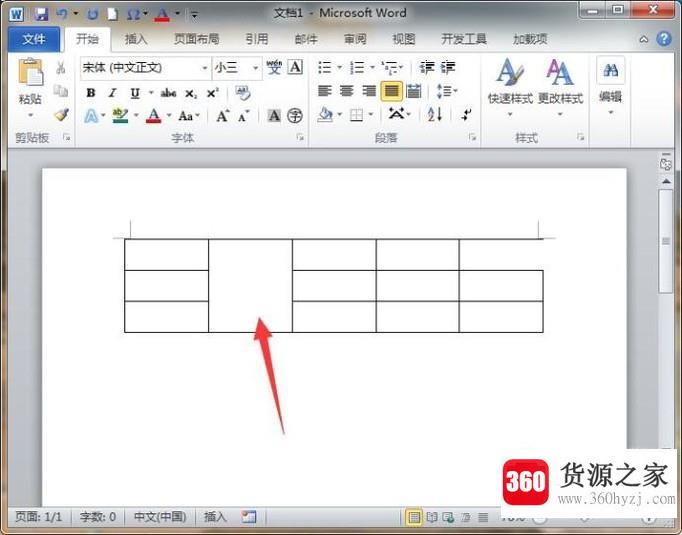Switch to the 引用 References tab
Viewport: 682px width, 535px height.
[x=257, y=39]
